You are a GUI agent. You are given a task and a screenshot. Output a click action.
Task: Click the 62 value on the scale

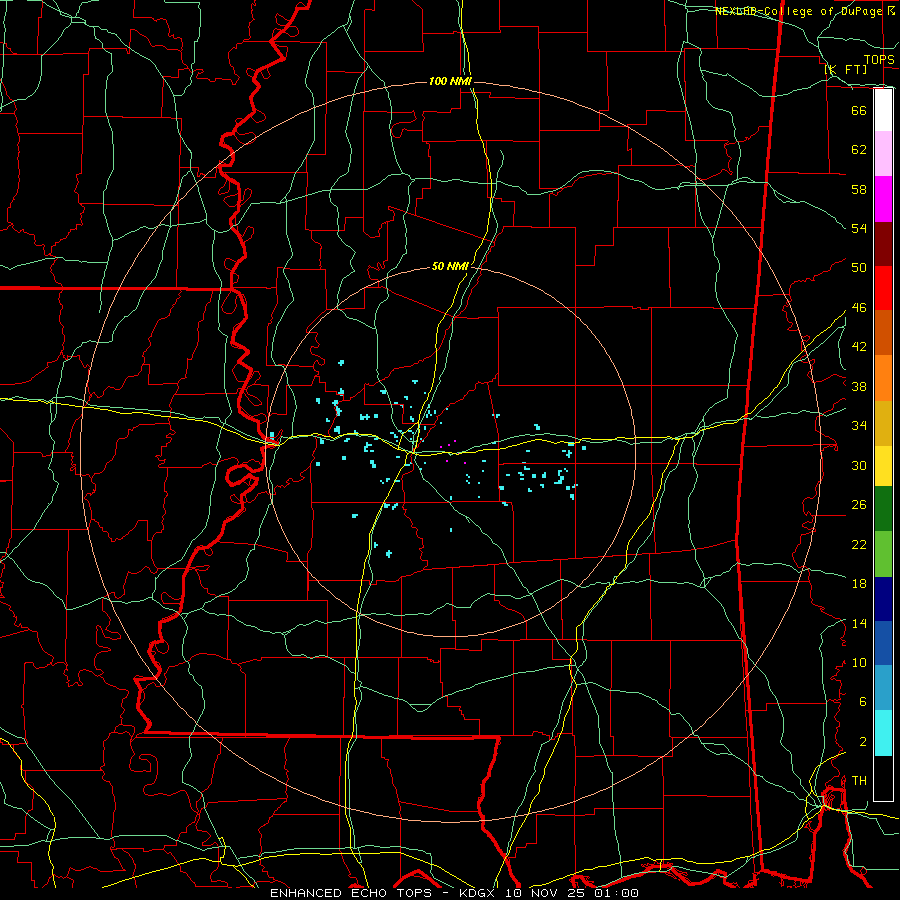pos(859,150)
